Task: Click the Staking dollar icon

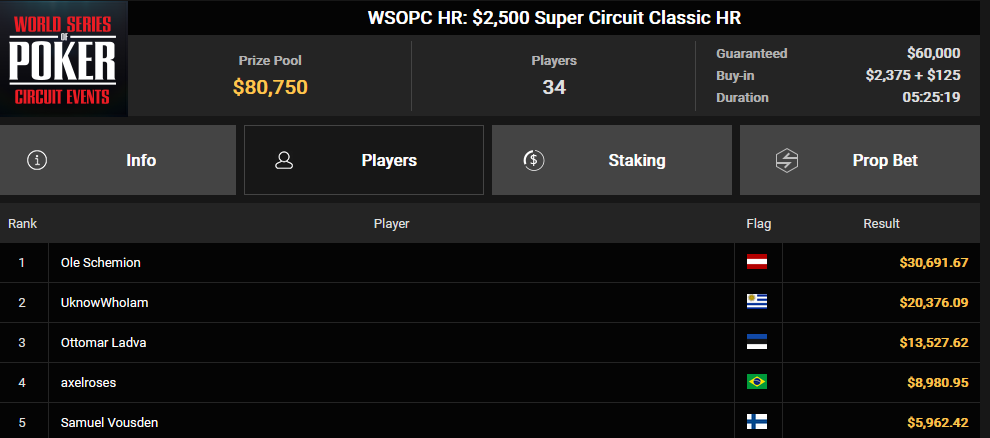Action: (x=534, y=160)
